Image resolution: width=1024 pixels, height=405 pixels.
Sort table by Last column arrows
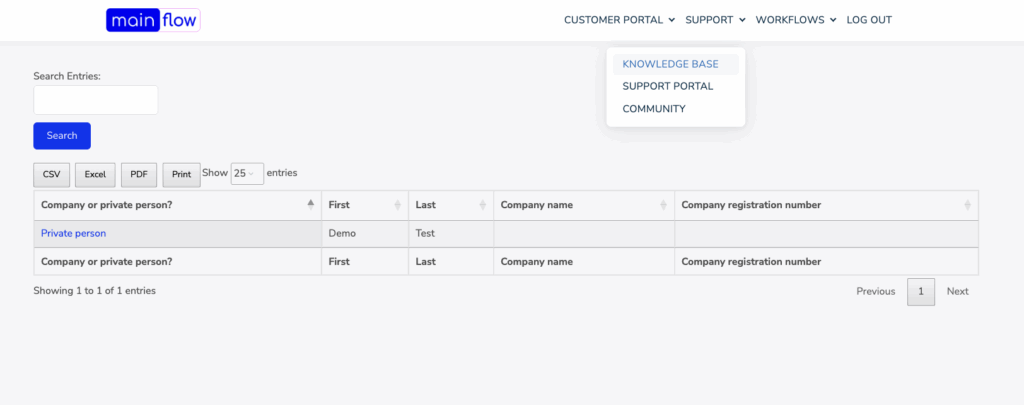point(483,205)
